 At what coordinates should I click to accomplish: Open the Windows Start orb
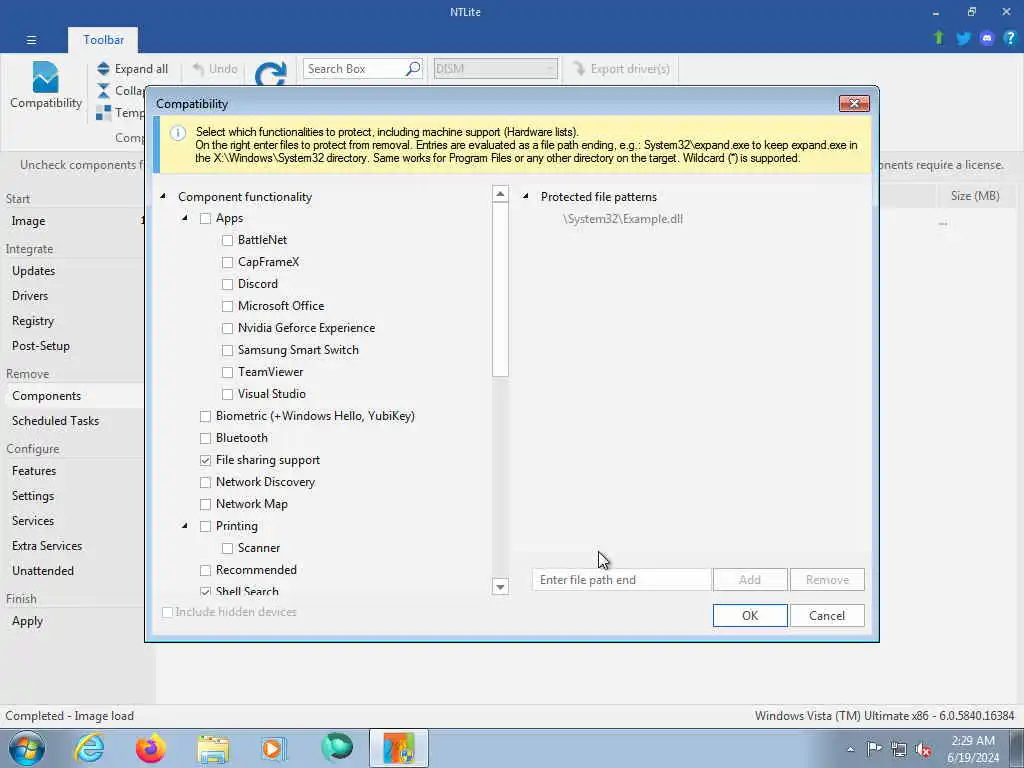click(x=27, y=748)
